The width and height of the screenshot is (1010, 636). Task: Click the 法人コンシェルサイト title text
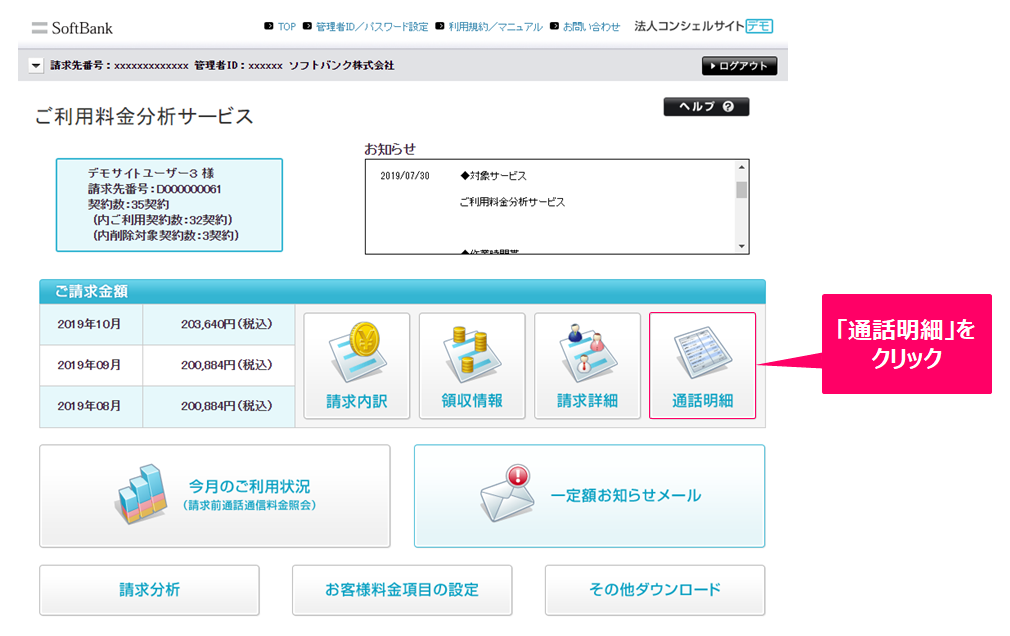(x=689, y=26)
